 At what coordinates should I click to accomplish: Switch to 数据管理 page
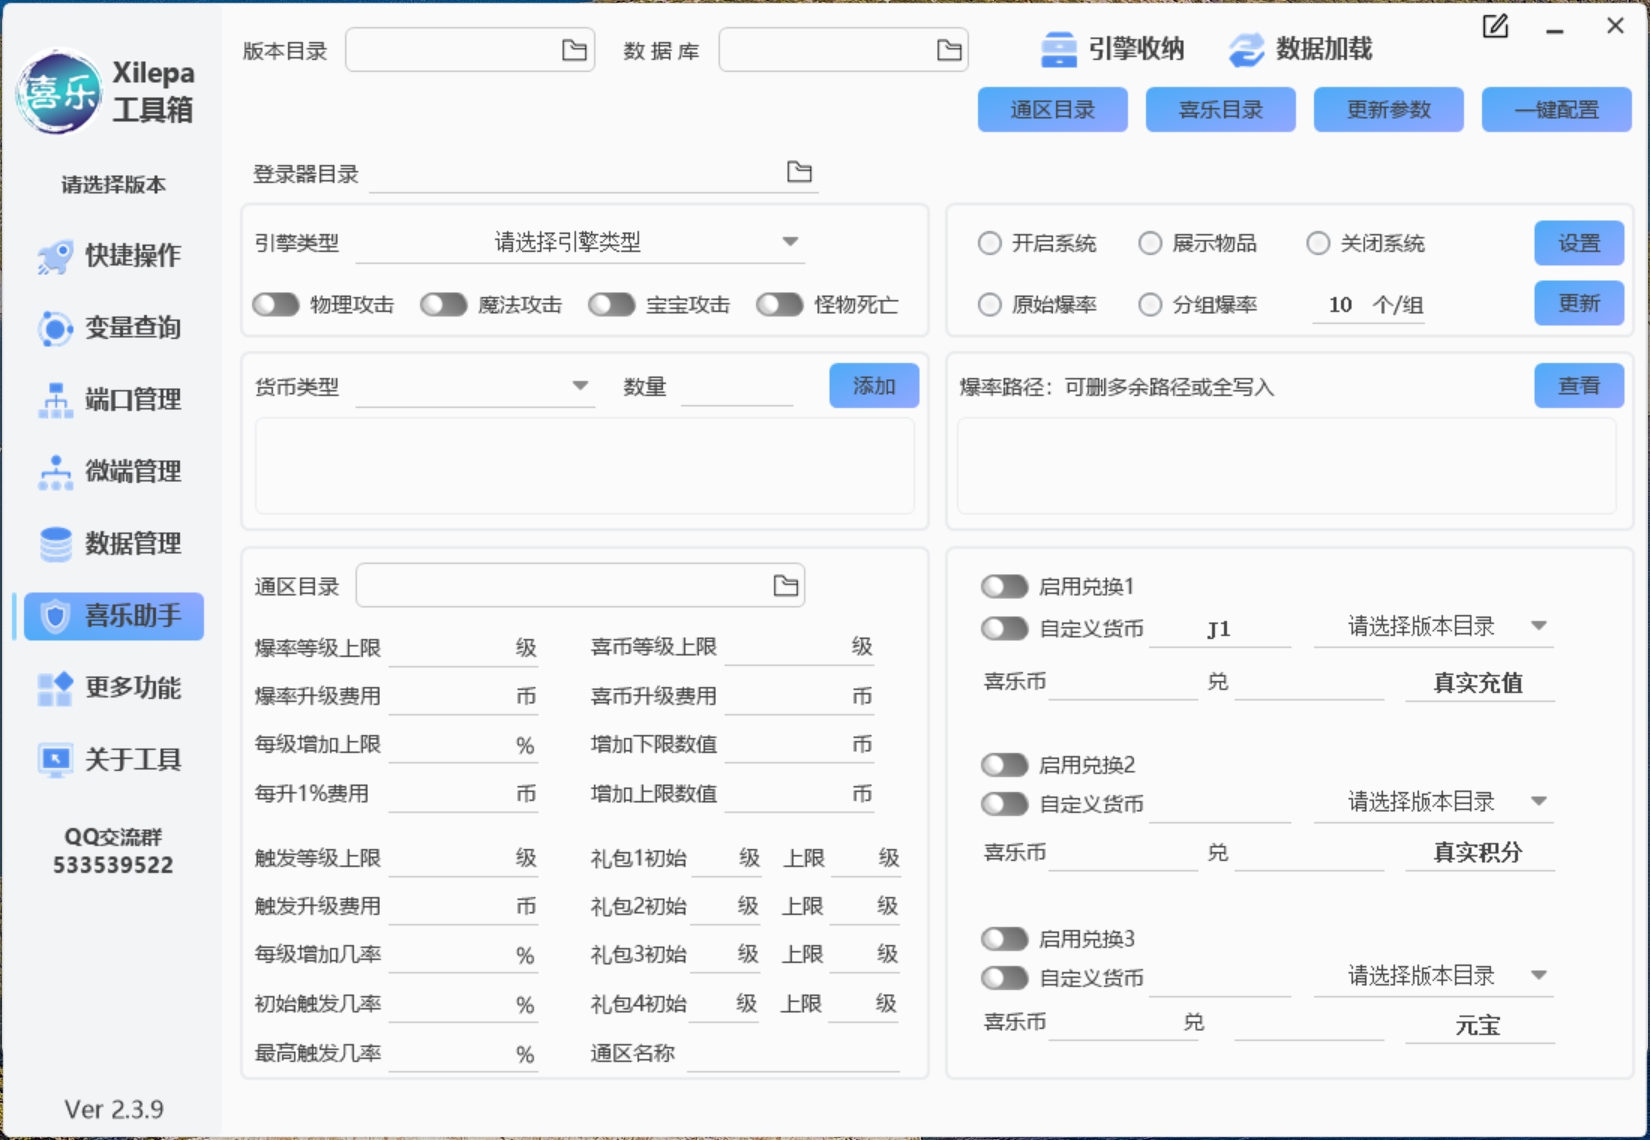(114, 544)
